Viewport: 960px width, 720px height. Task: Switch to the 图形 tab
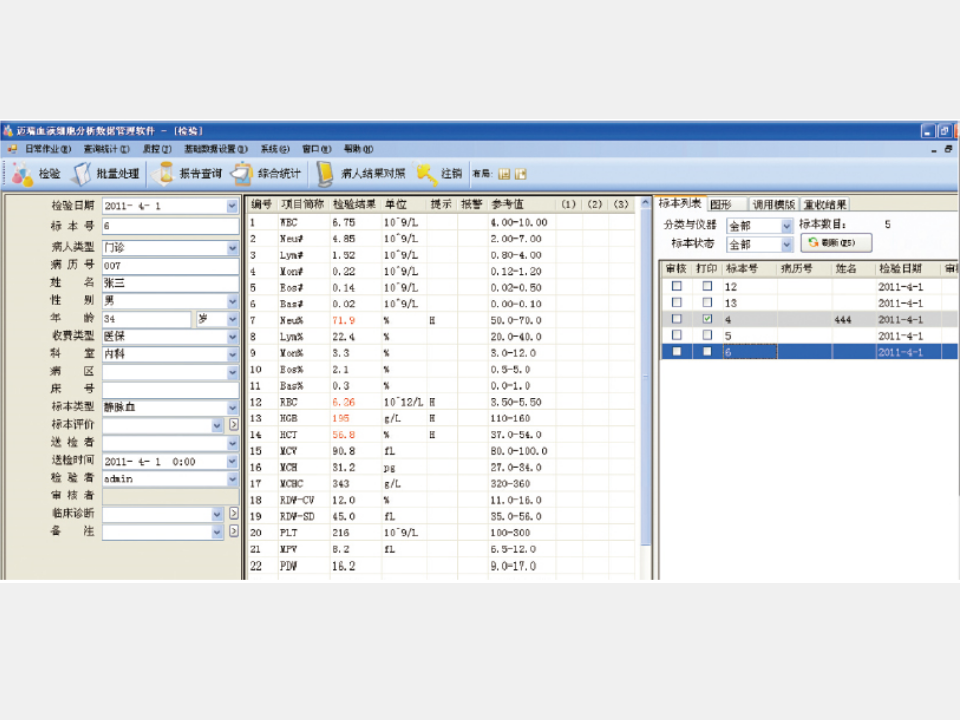(x=722, y=204)
